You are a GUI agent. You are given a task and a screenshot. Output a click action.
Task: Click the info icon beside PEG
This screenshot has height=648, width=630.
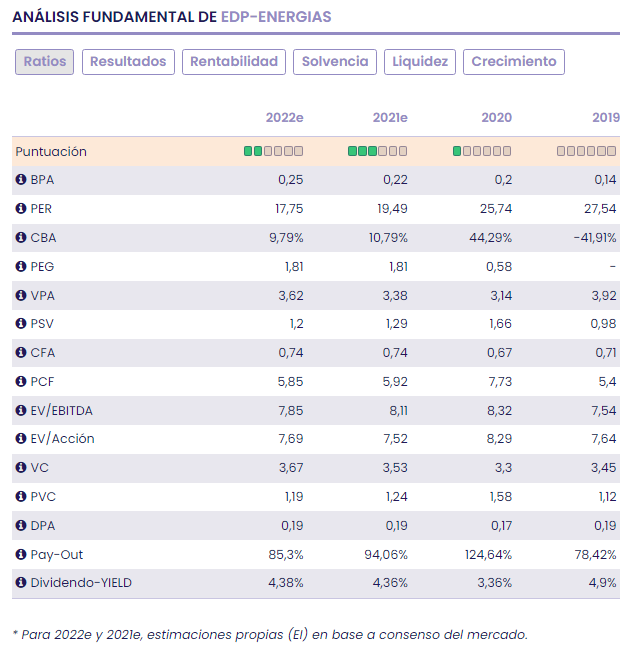(20, 266)
